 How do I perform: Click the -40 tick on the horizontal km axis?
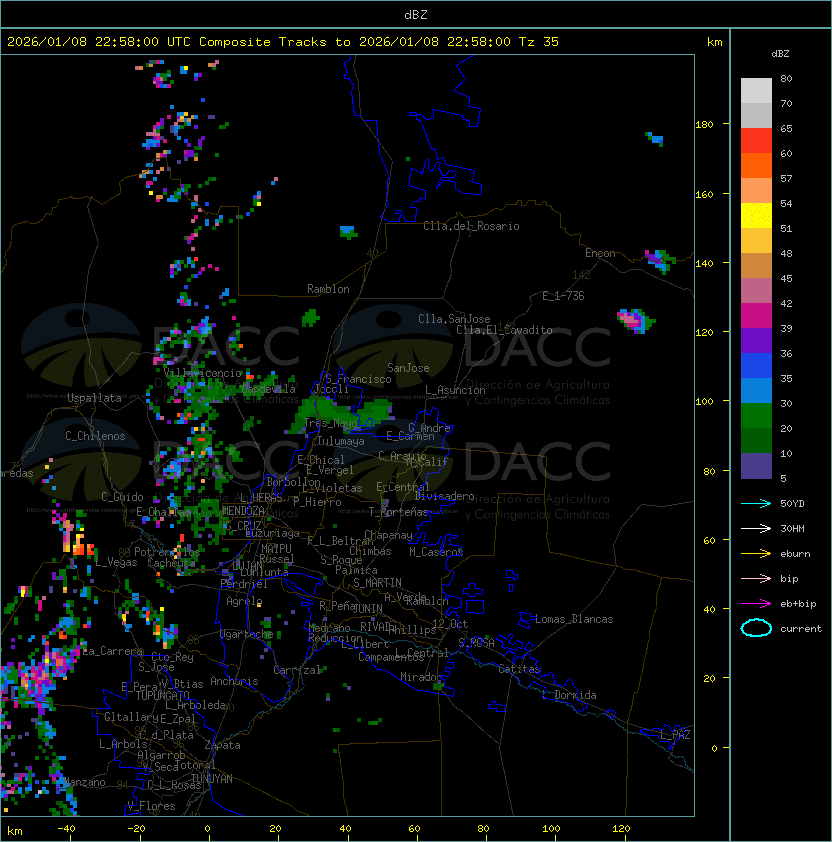66,829
